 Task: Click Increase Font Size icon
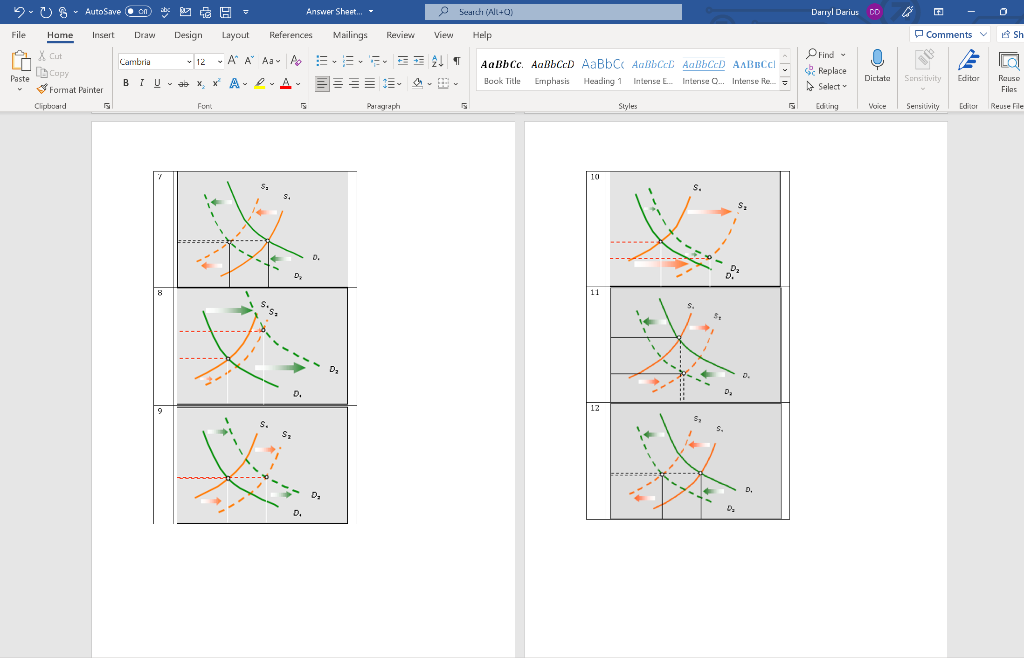point(232,61)
